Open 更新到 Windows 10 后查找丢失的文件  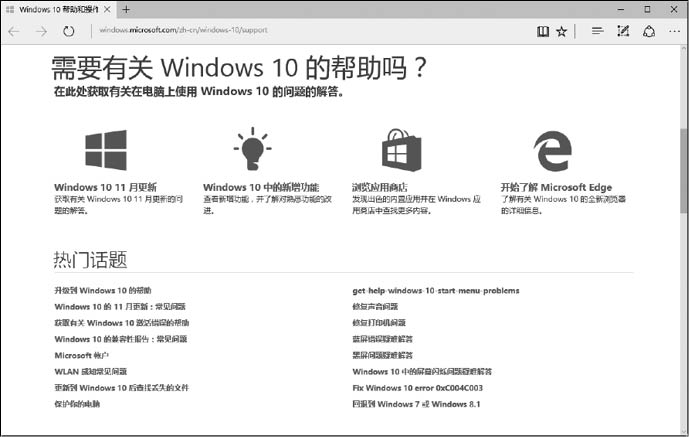121,388
